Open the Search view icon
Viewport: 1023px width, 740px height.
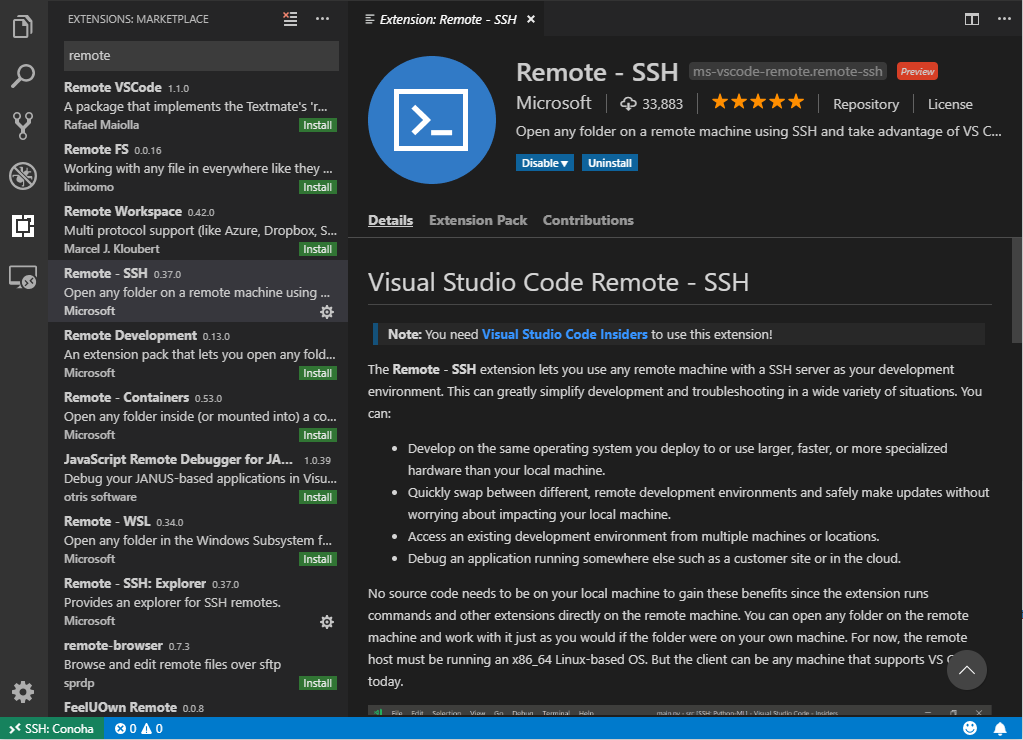[x=23, y=76]
